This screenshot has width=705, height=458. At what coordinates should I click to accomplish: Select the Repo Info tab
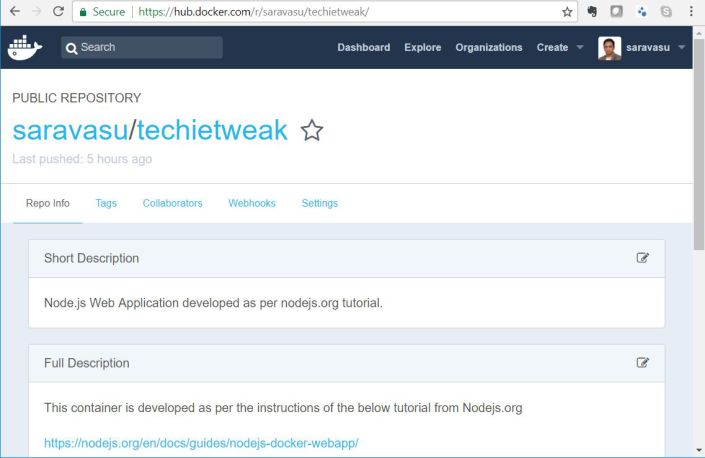point(48,203)
